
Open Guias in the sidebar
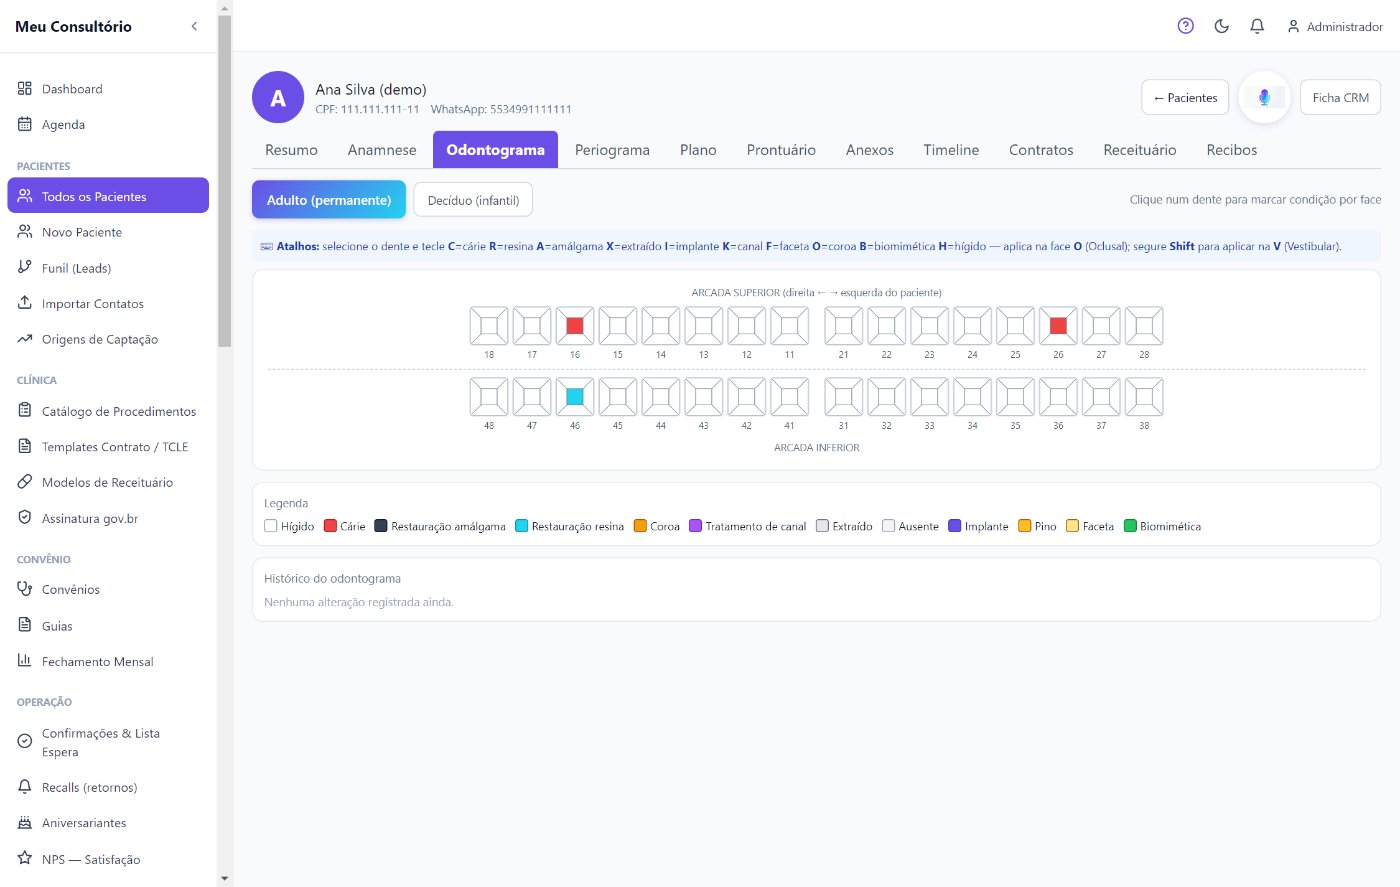(x=108, y=626)
